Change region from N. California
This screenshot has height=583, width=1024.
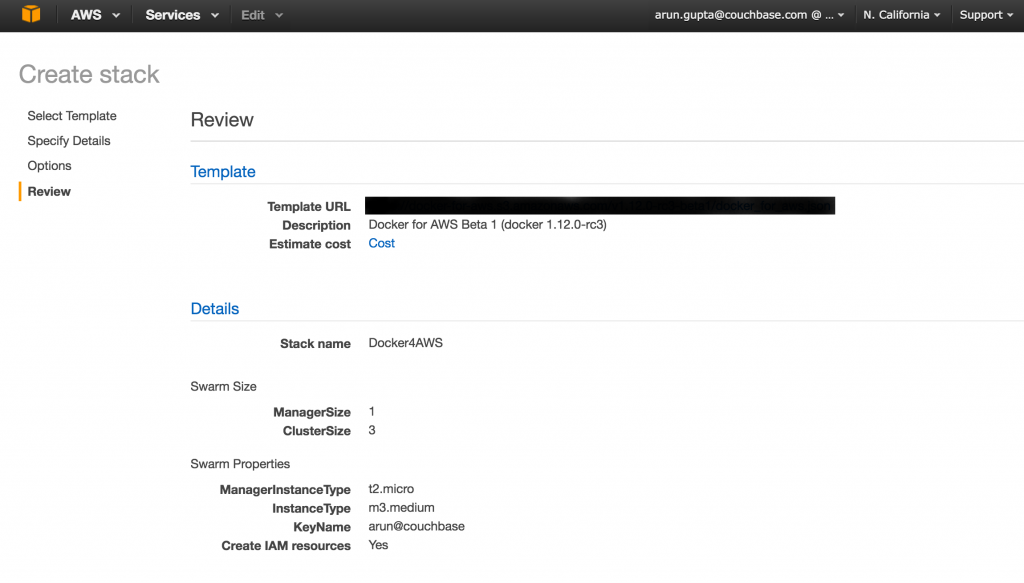901,15
